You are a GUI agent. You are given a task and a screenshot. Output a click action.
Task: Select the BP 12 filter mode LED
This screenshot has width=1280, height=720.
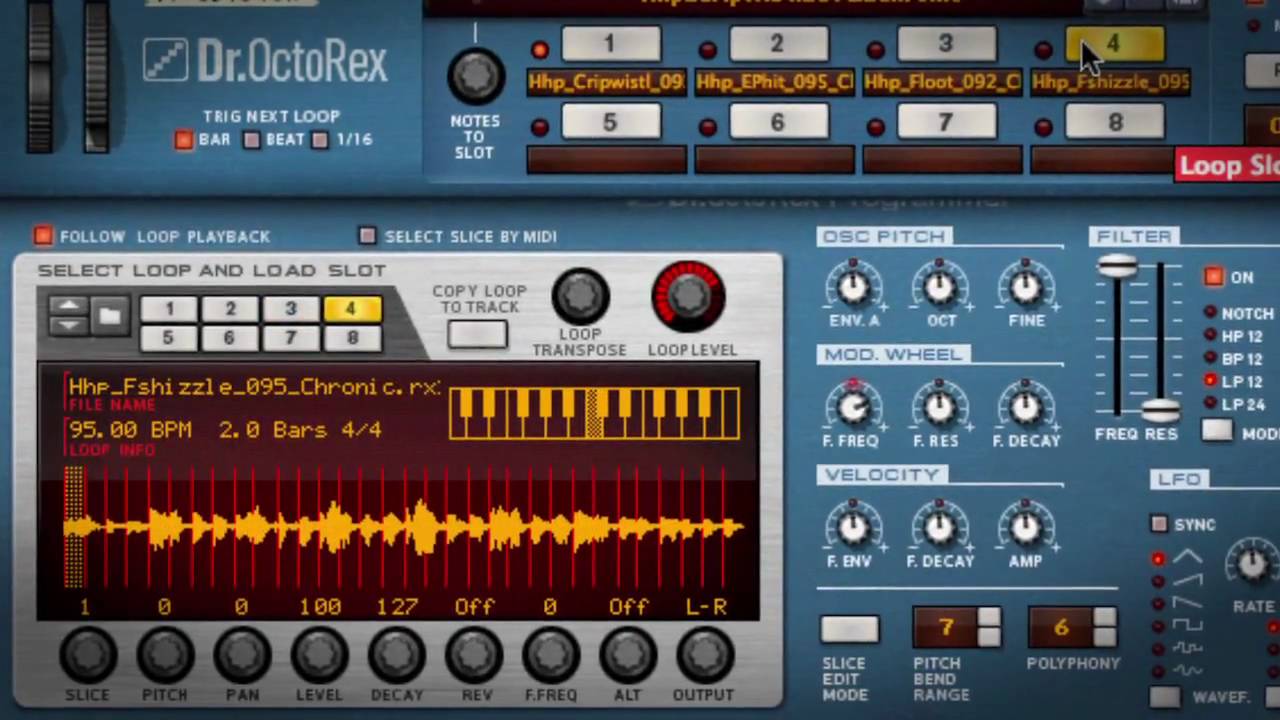click(x=1211, y=358)
